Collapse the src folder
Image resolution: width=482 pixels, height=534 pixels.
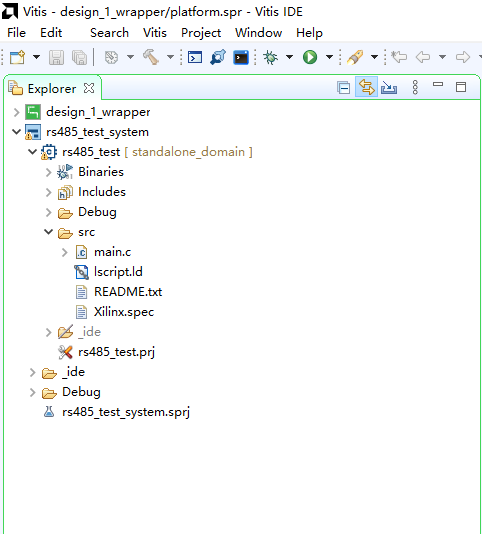(x=48, y=232)
